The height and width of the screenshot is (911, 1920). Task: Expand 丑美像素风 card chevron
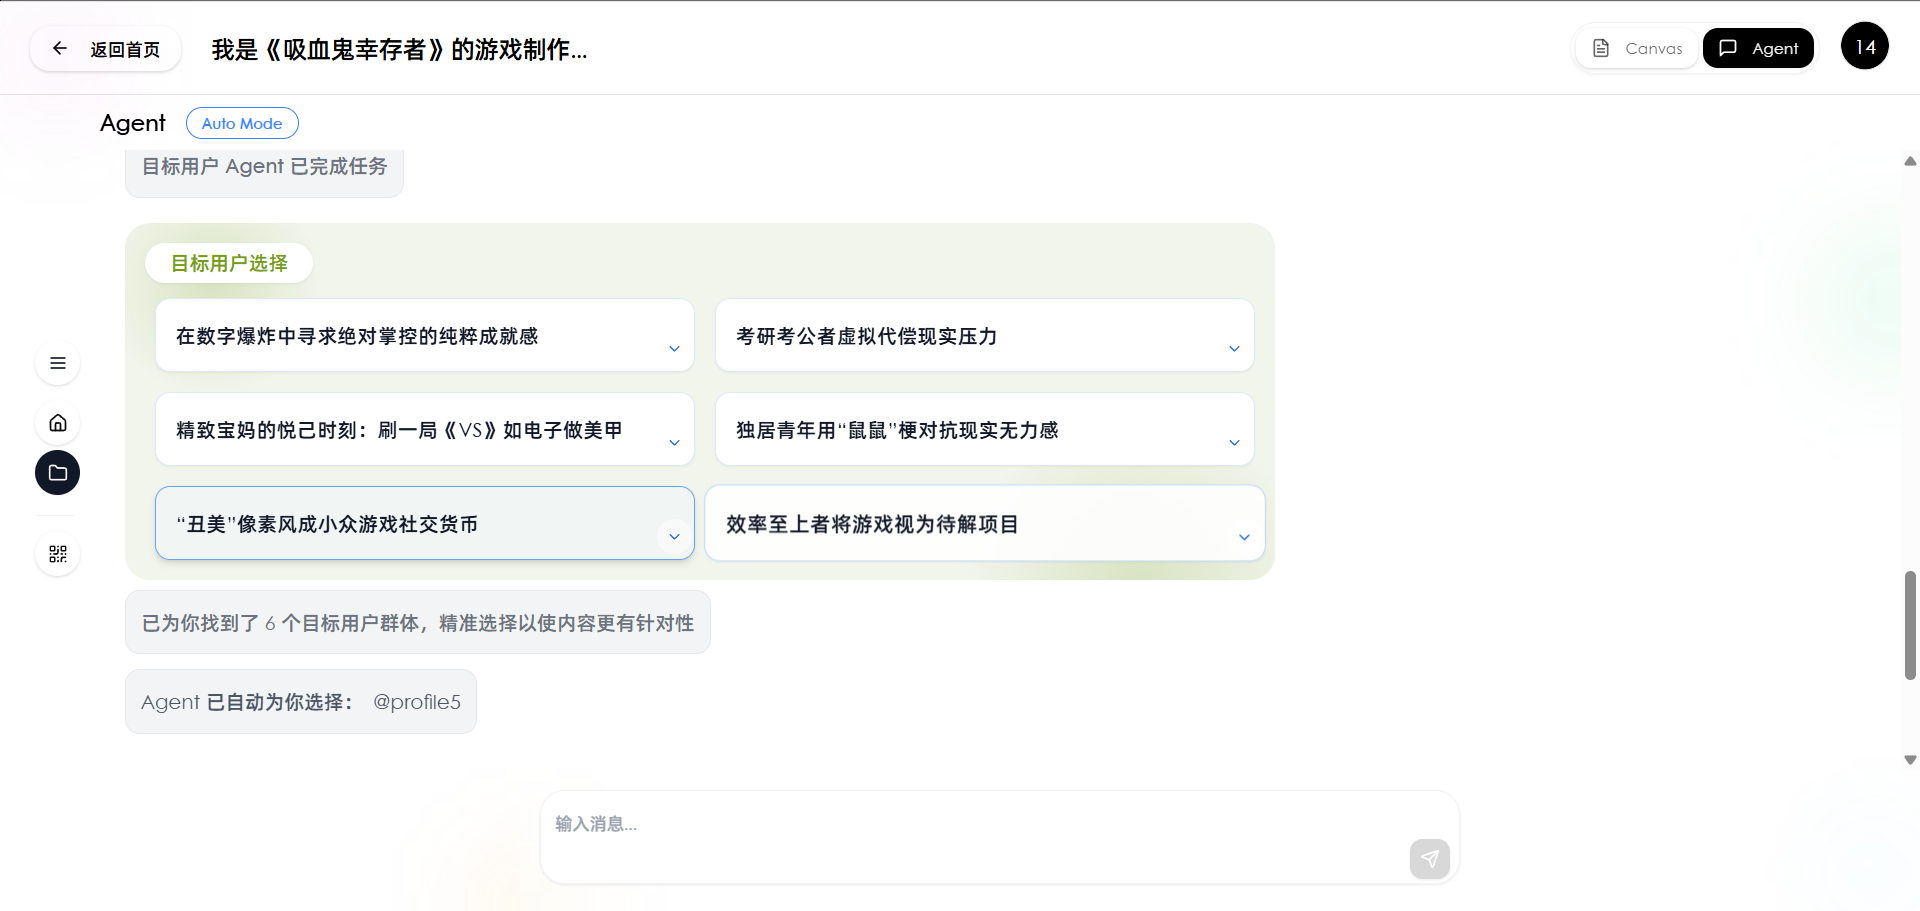coord(674,537)
